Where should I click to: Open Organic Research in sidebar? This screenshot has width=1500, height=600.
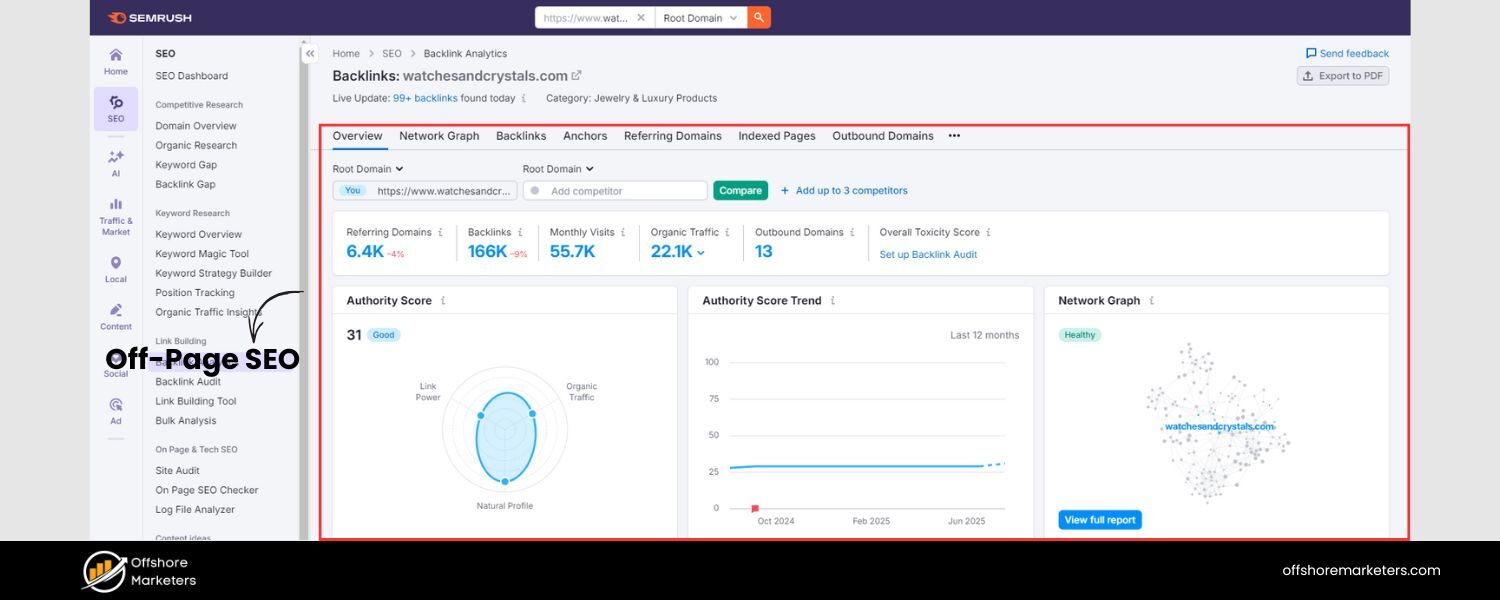(196, 145)
